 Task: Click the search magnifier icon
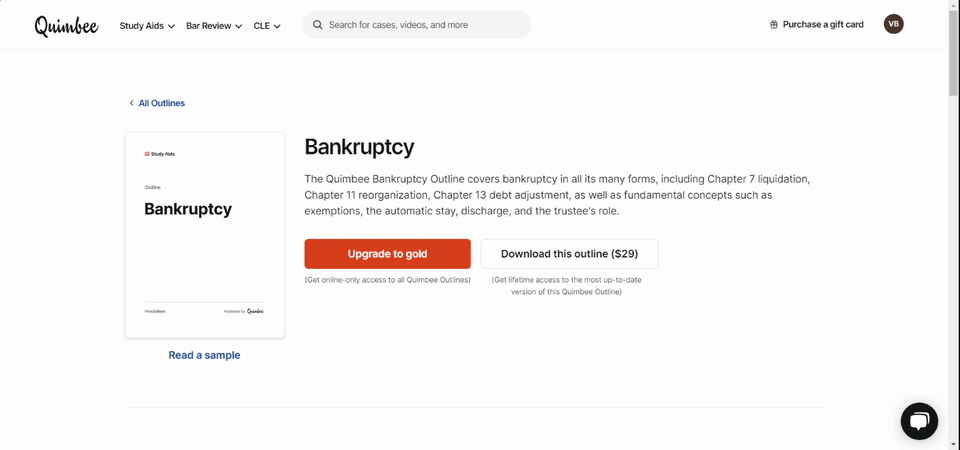318,25
